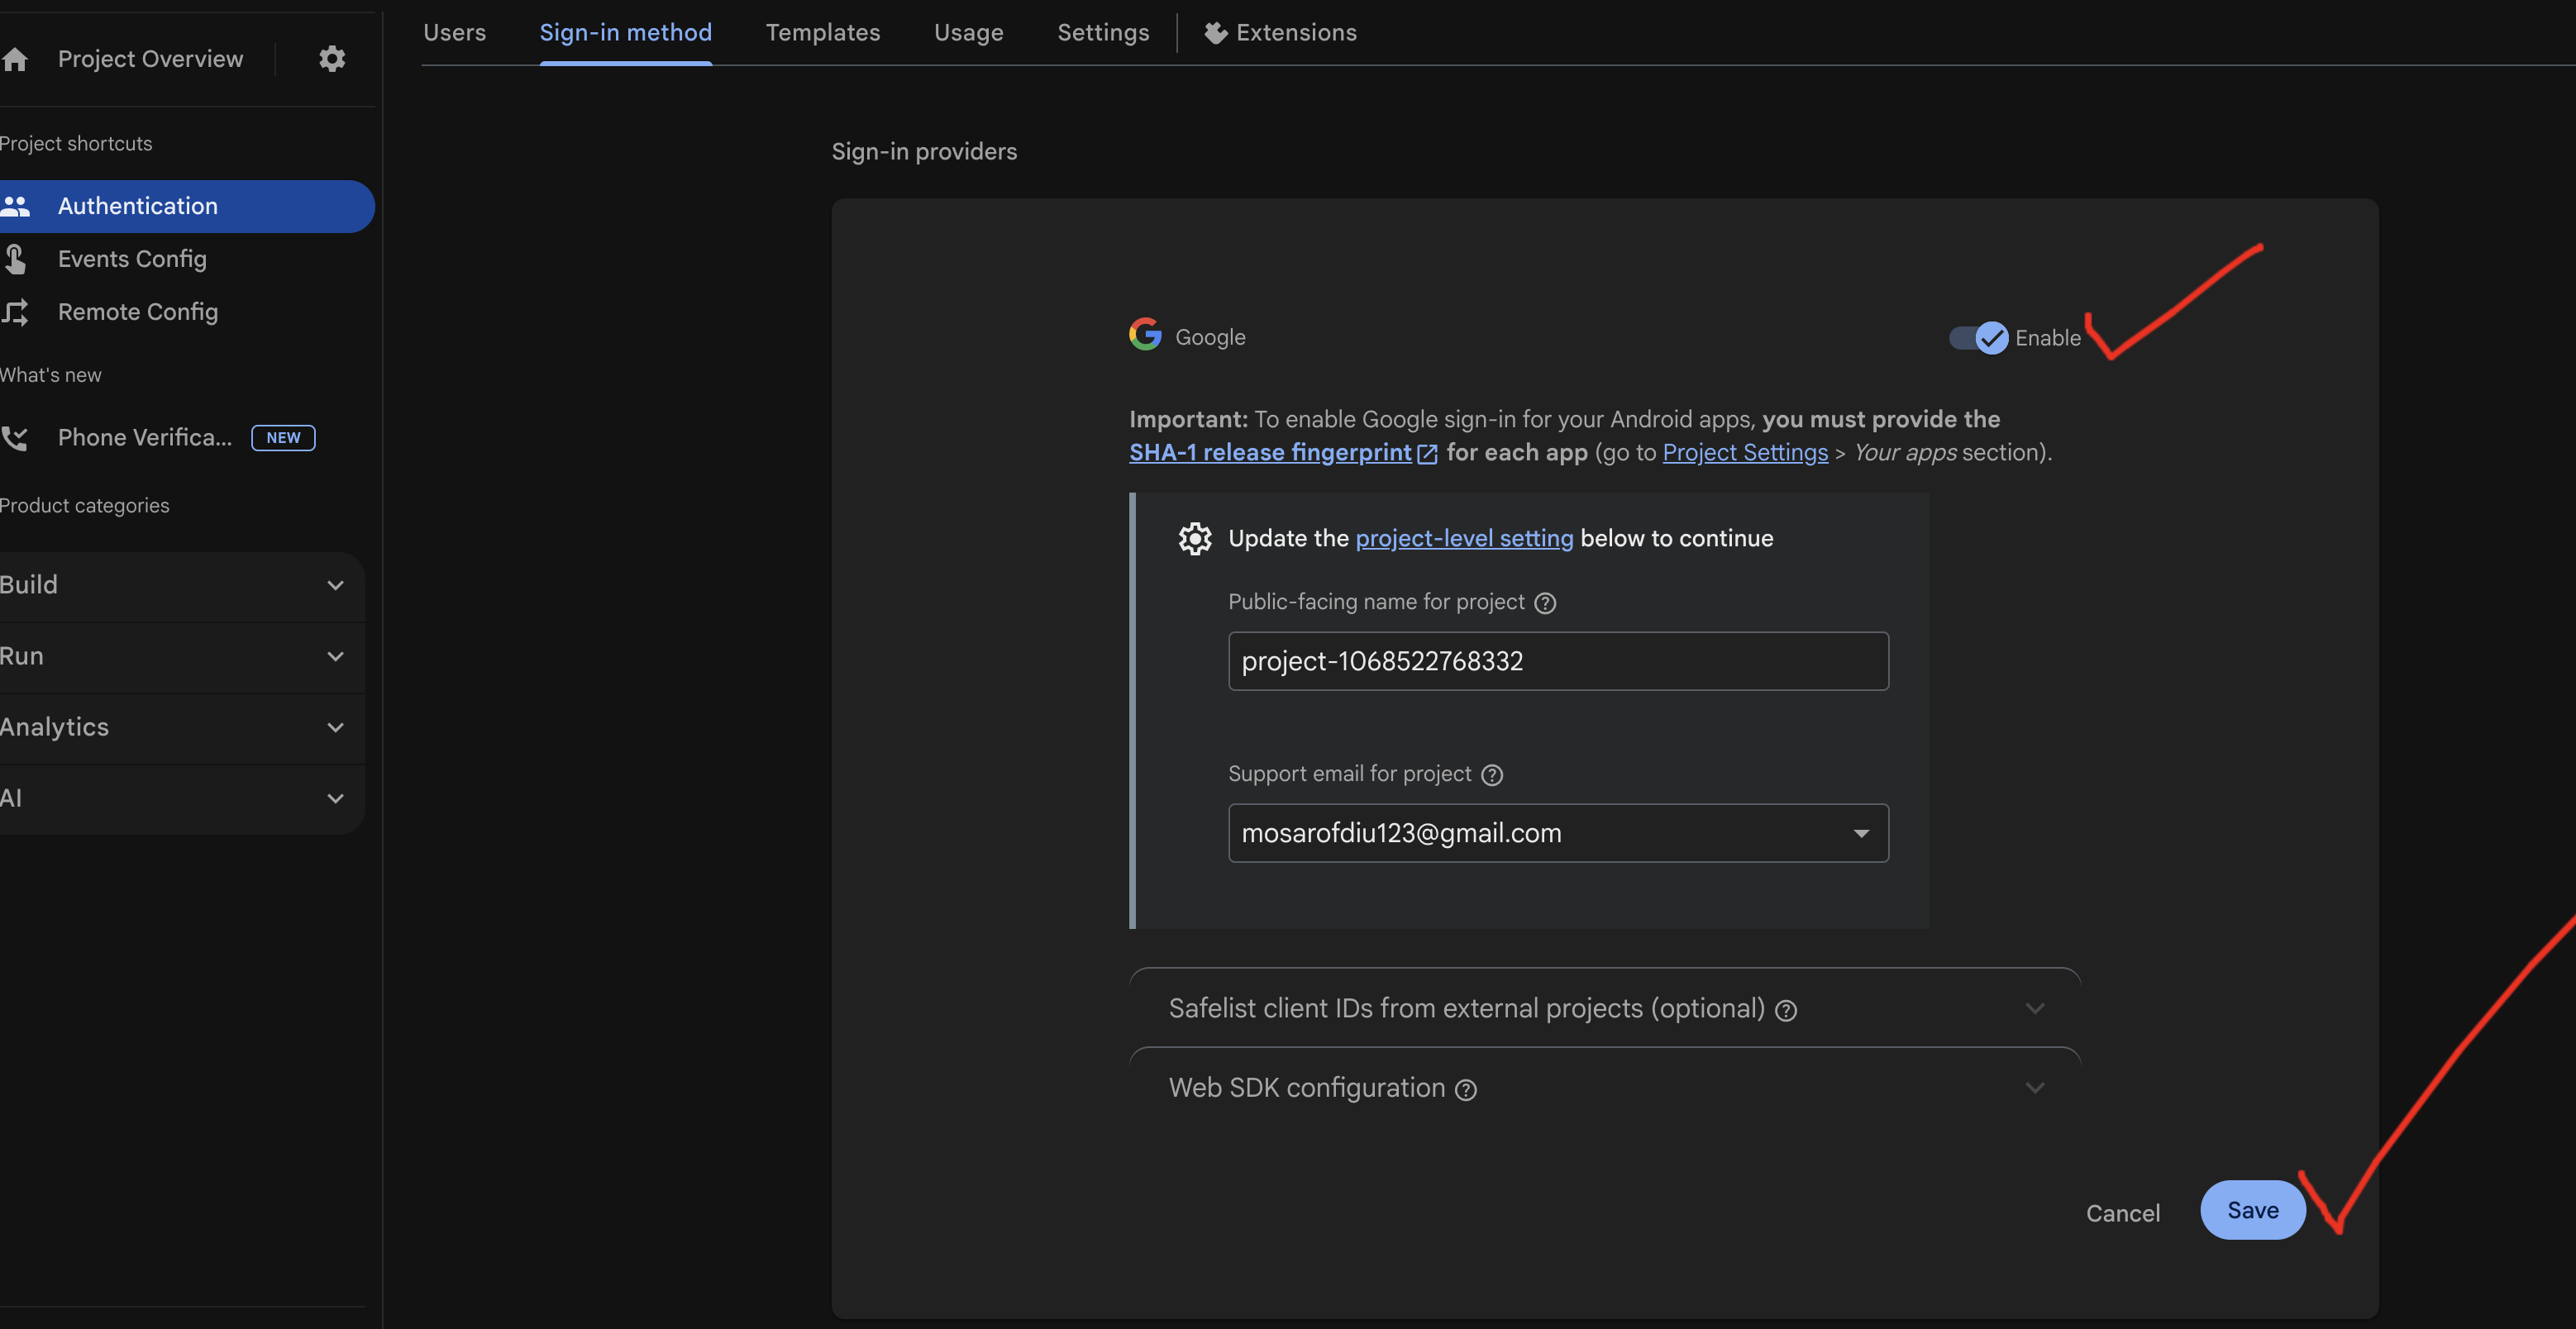
Task: Open the Extensions tab
Action: point(1281,33)
